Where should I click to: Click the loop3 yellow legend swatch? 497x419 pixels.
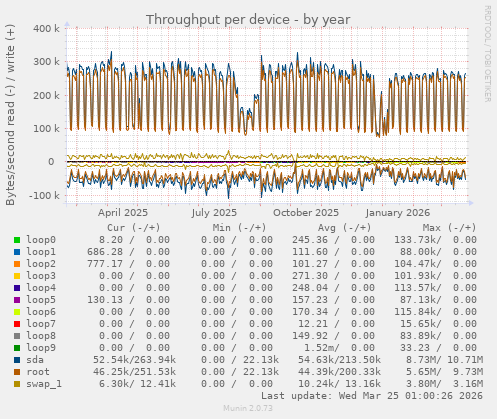coord(17,276)
